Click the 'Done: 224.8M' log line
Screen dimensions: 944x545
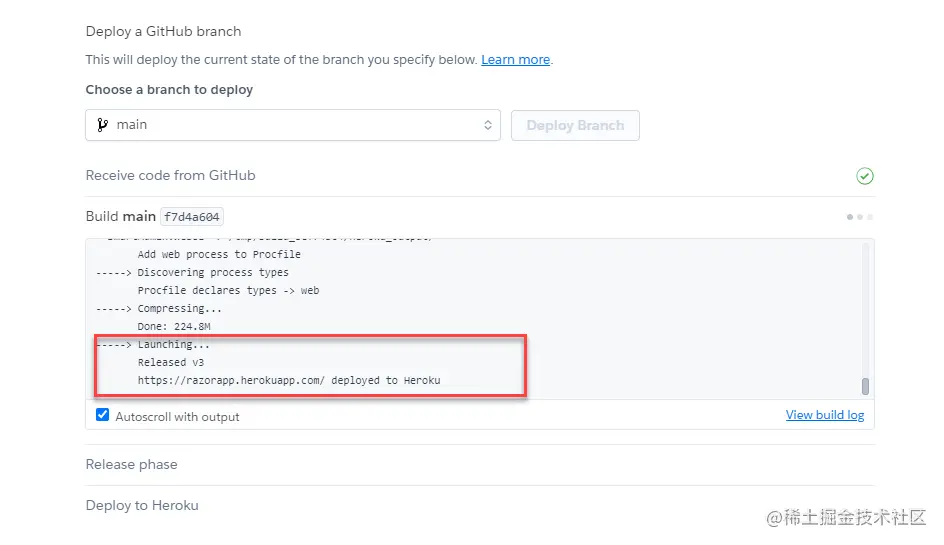coord(174,326)
